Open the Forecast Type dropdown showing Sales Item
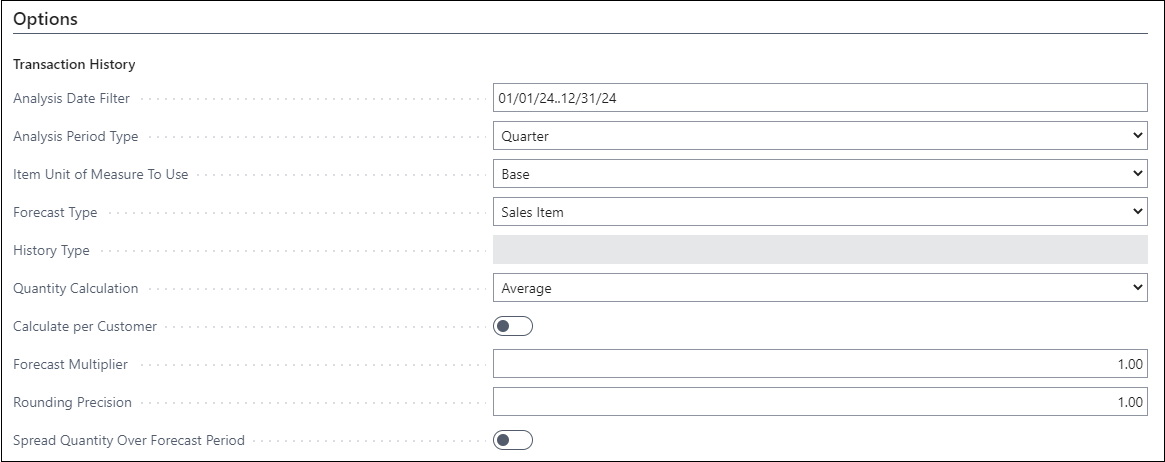Viewport: 1165px width, 462px height. click(819, 212)
